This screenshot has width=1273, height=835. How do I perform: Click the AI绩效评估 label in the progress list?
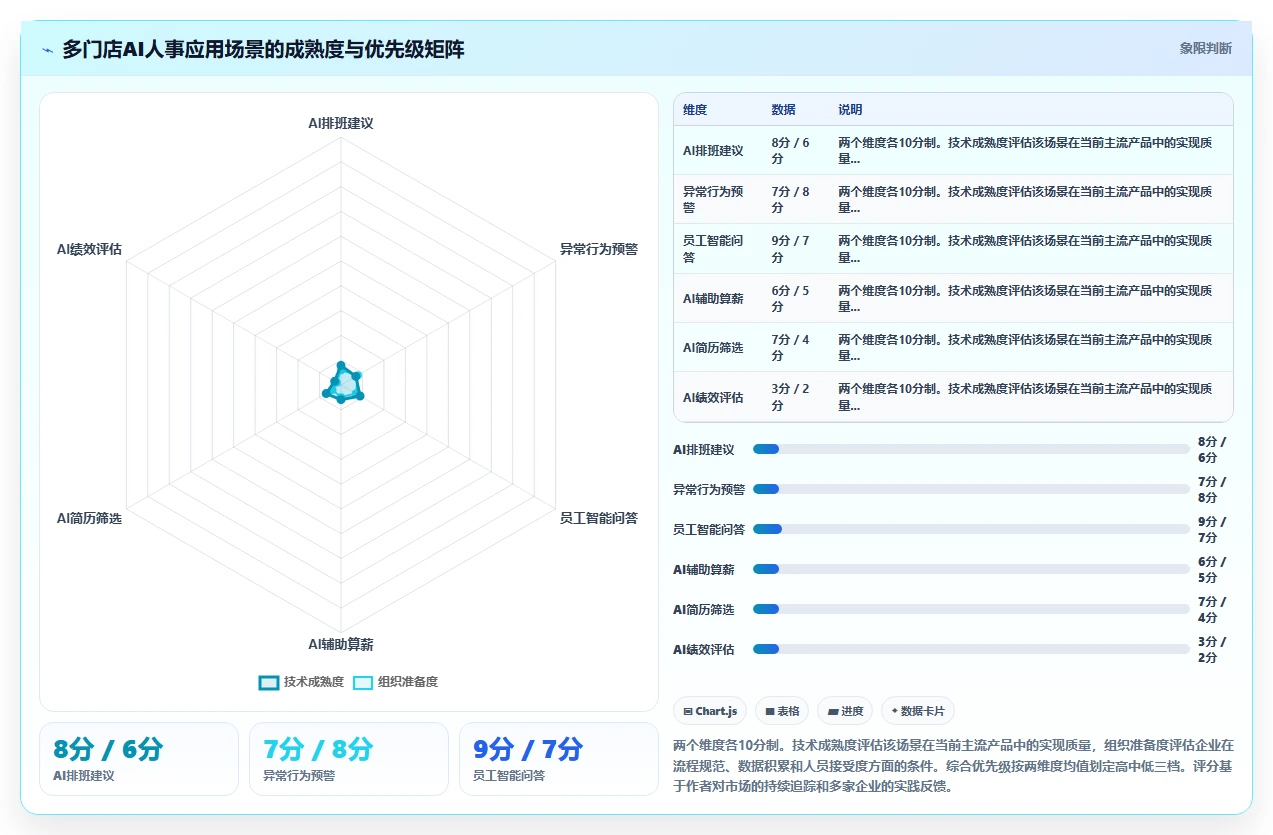(x=704, y=649)
